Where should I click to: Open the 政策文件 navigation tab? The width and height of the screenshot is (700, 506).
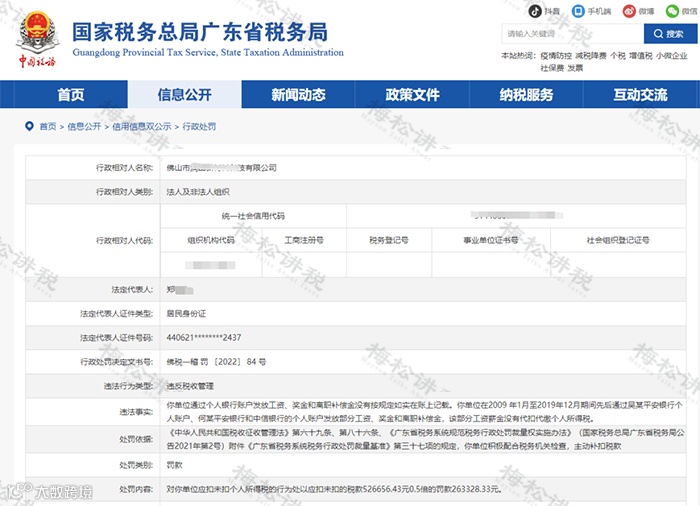[x=412, y=95]
